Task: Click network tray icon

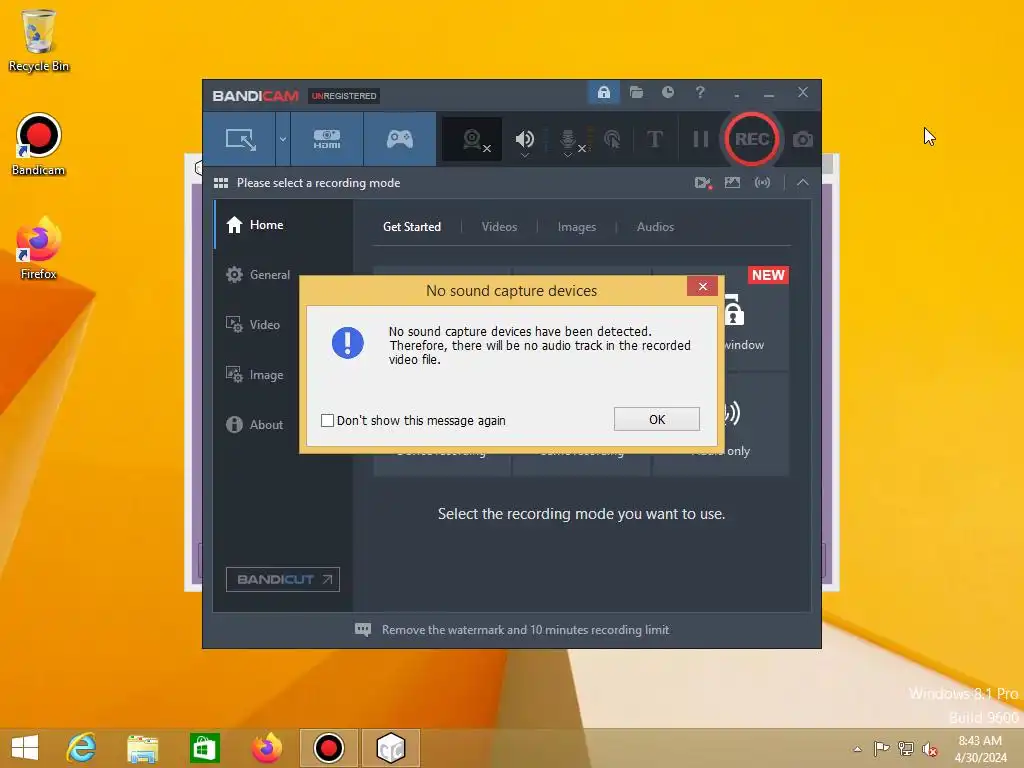Action: tap(905, 748)
